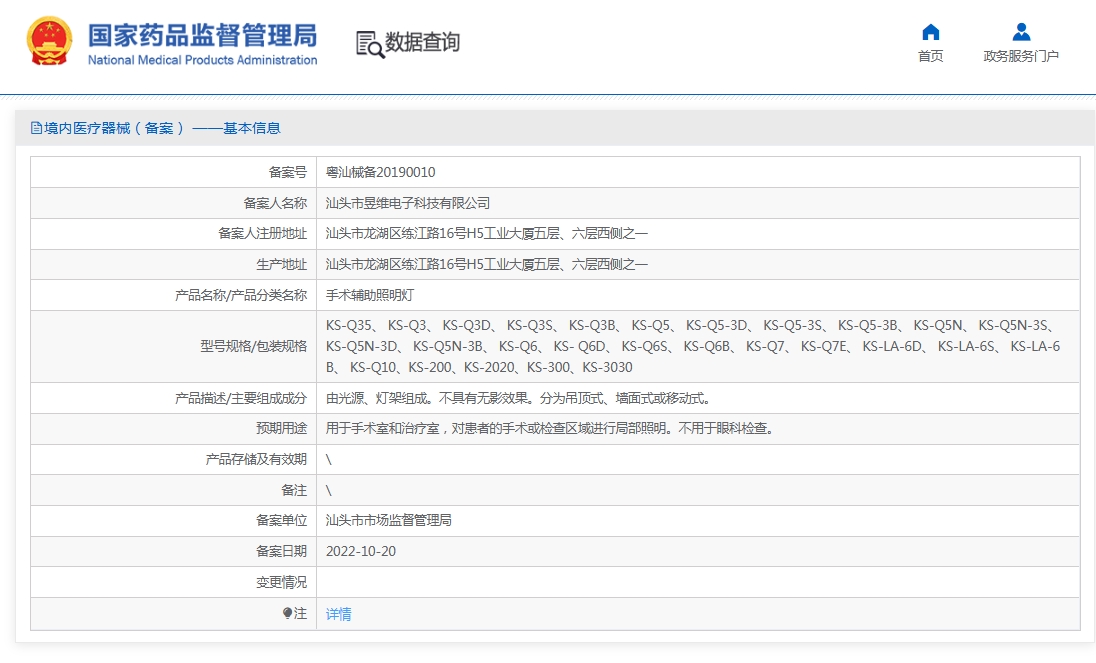Click the empty 变更情况 value cell

(x=698, y=582)
